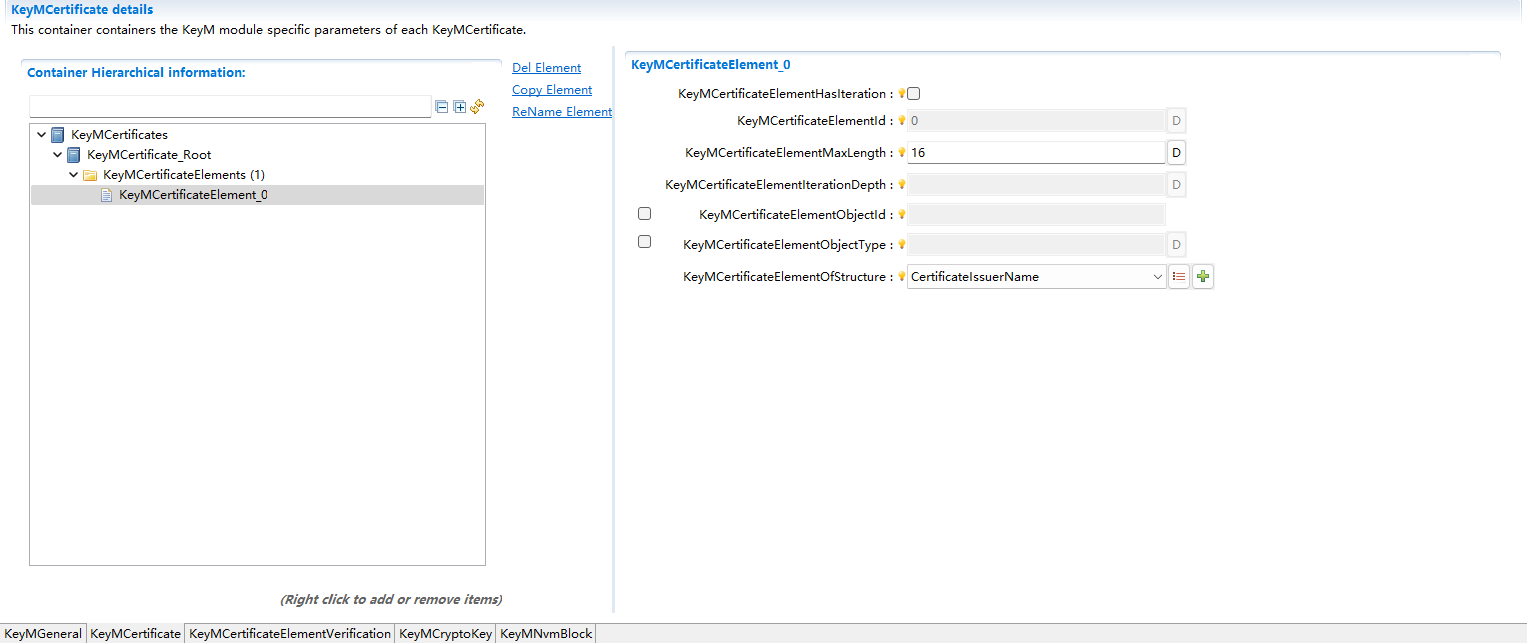Viewport: 1529px width, 643px height.
Task: Open the KeyMGeneral tab
Action: [43, 633]
